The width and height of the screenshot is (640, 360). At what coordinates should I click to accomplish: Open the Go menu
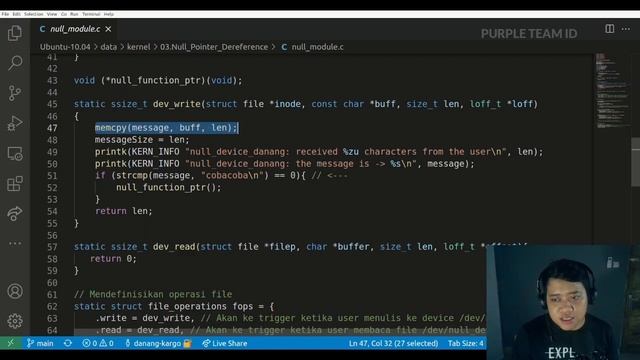point(64,14)
